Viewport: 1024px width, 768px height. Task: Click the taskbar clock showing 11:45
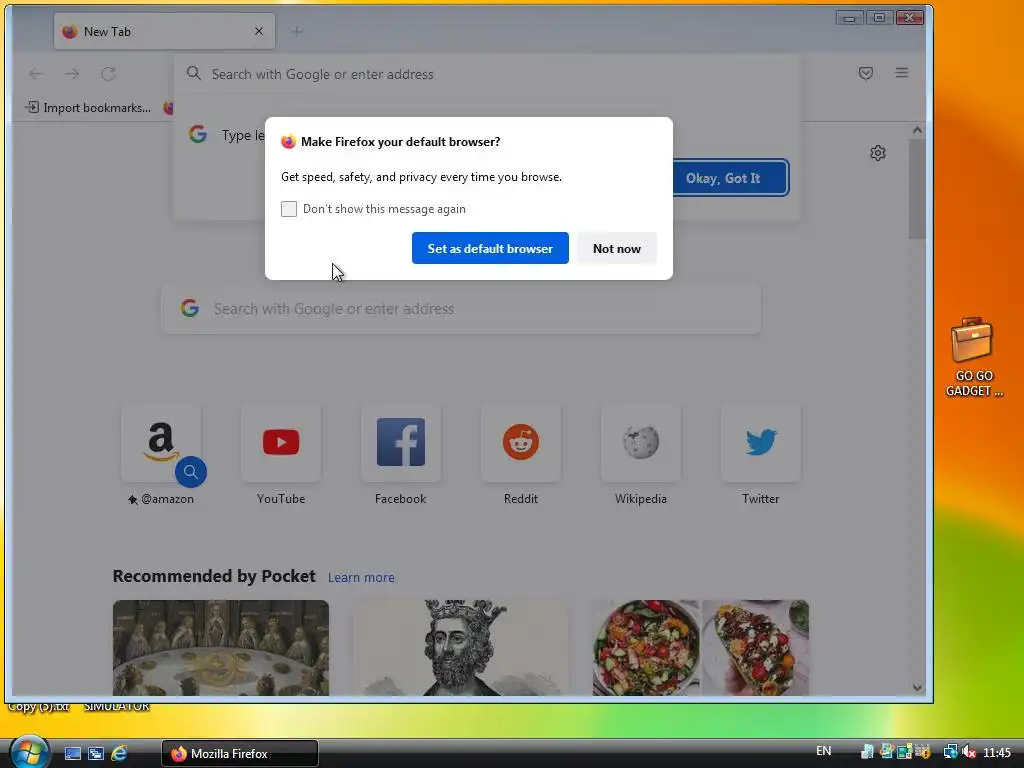[997, 753]
